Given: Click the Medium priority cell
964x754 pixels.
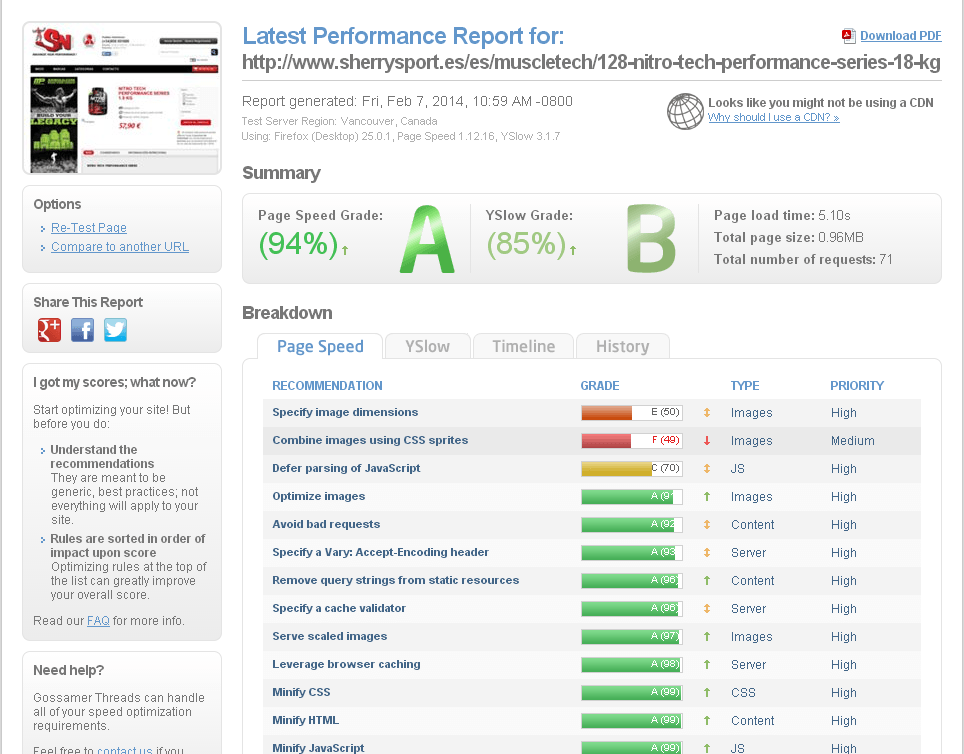Looking at the screenshot, I should [x=853, y=440].
